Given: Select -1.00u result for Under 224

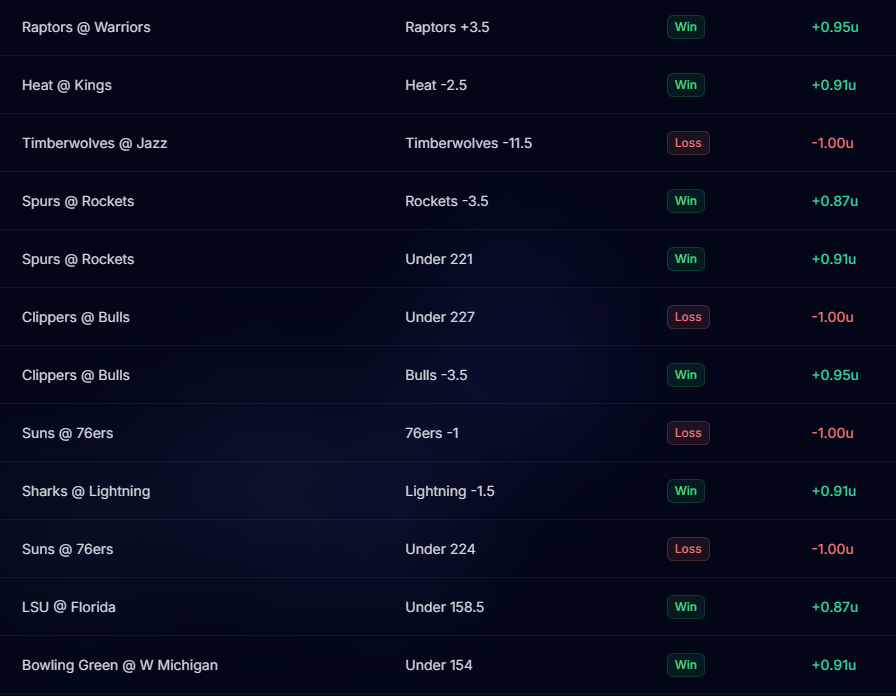Looking at the screenshot, I should [833, 549].
